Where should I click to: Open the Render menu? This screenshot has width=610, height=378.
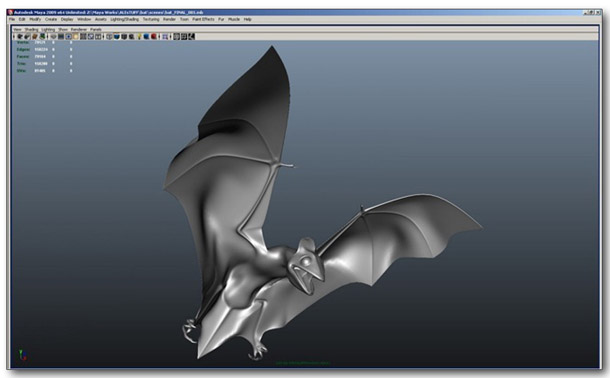pos(169,19)
